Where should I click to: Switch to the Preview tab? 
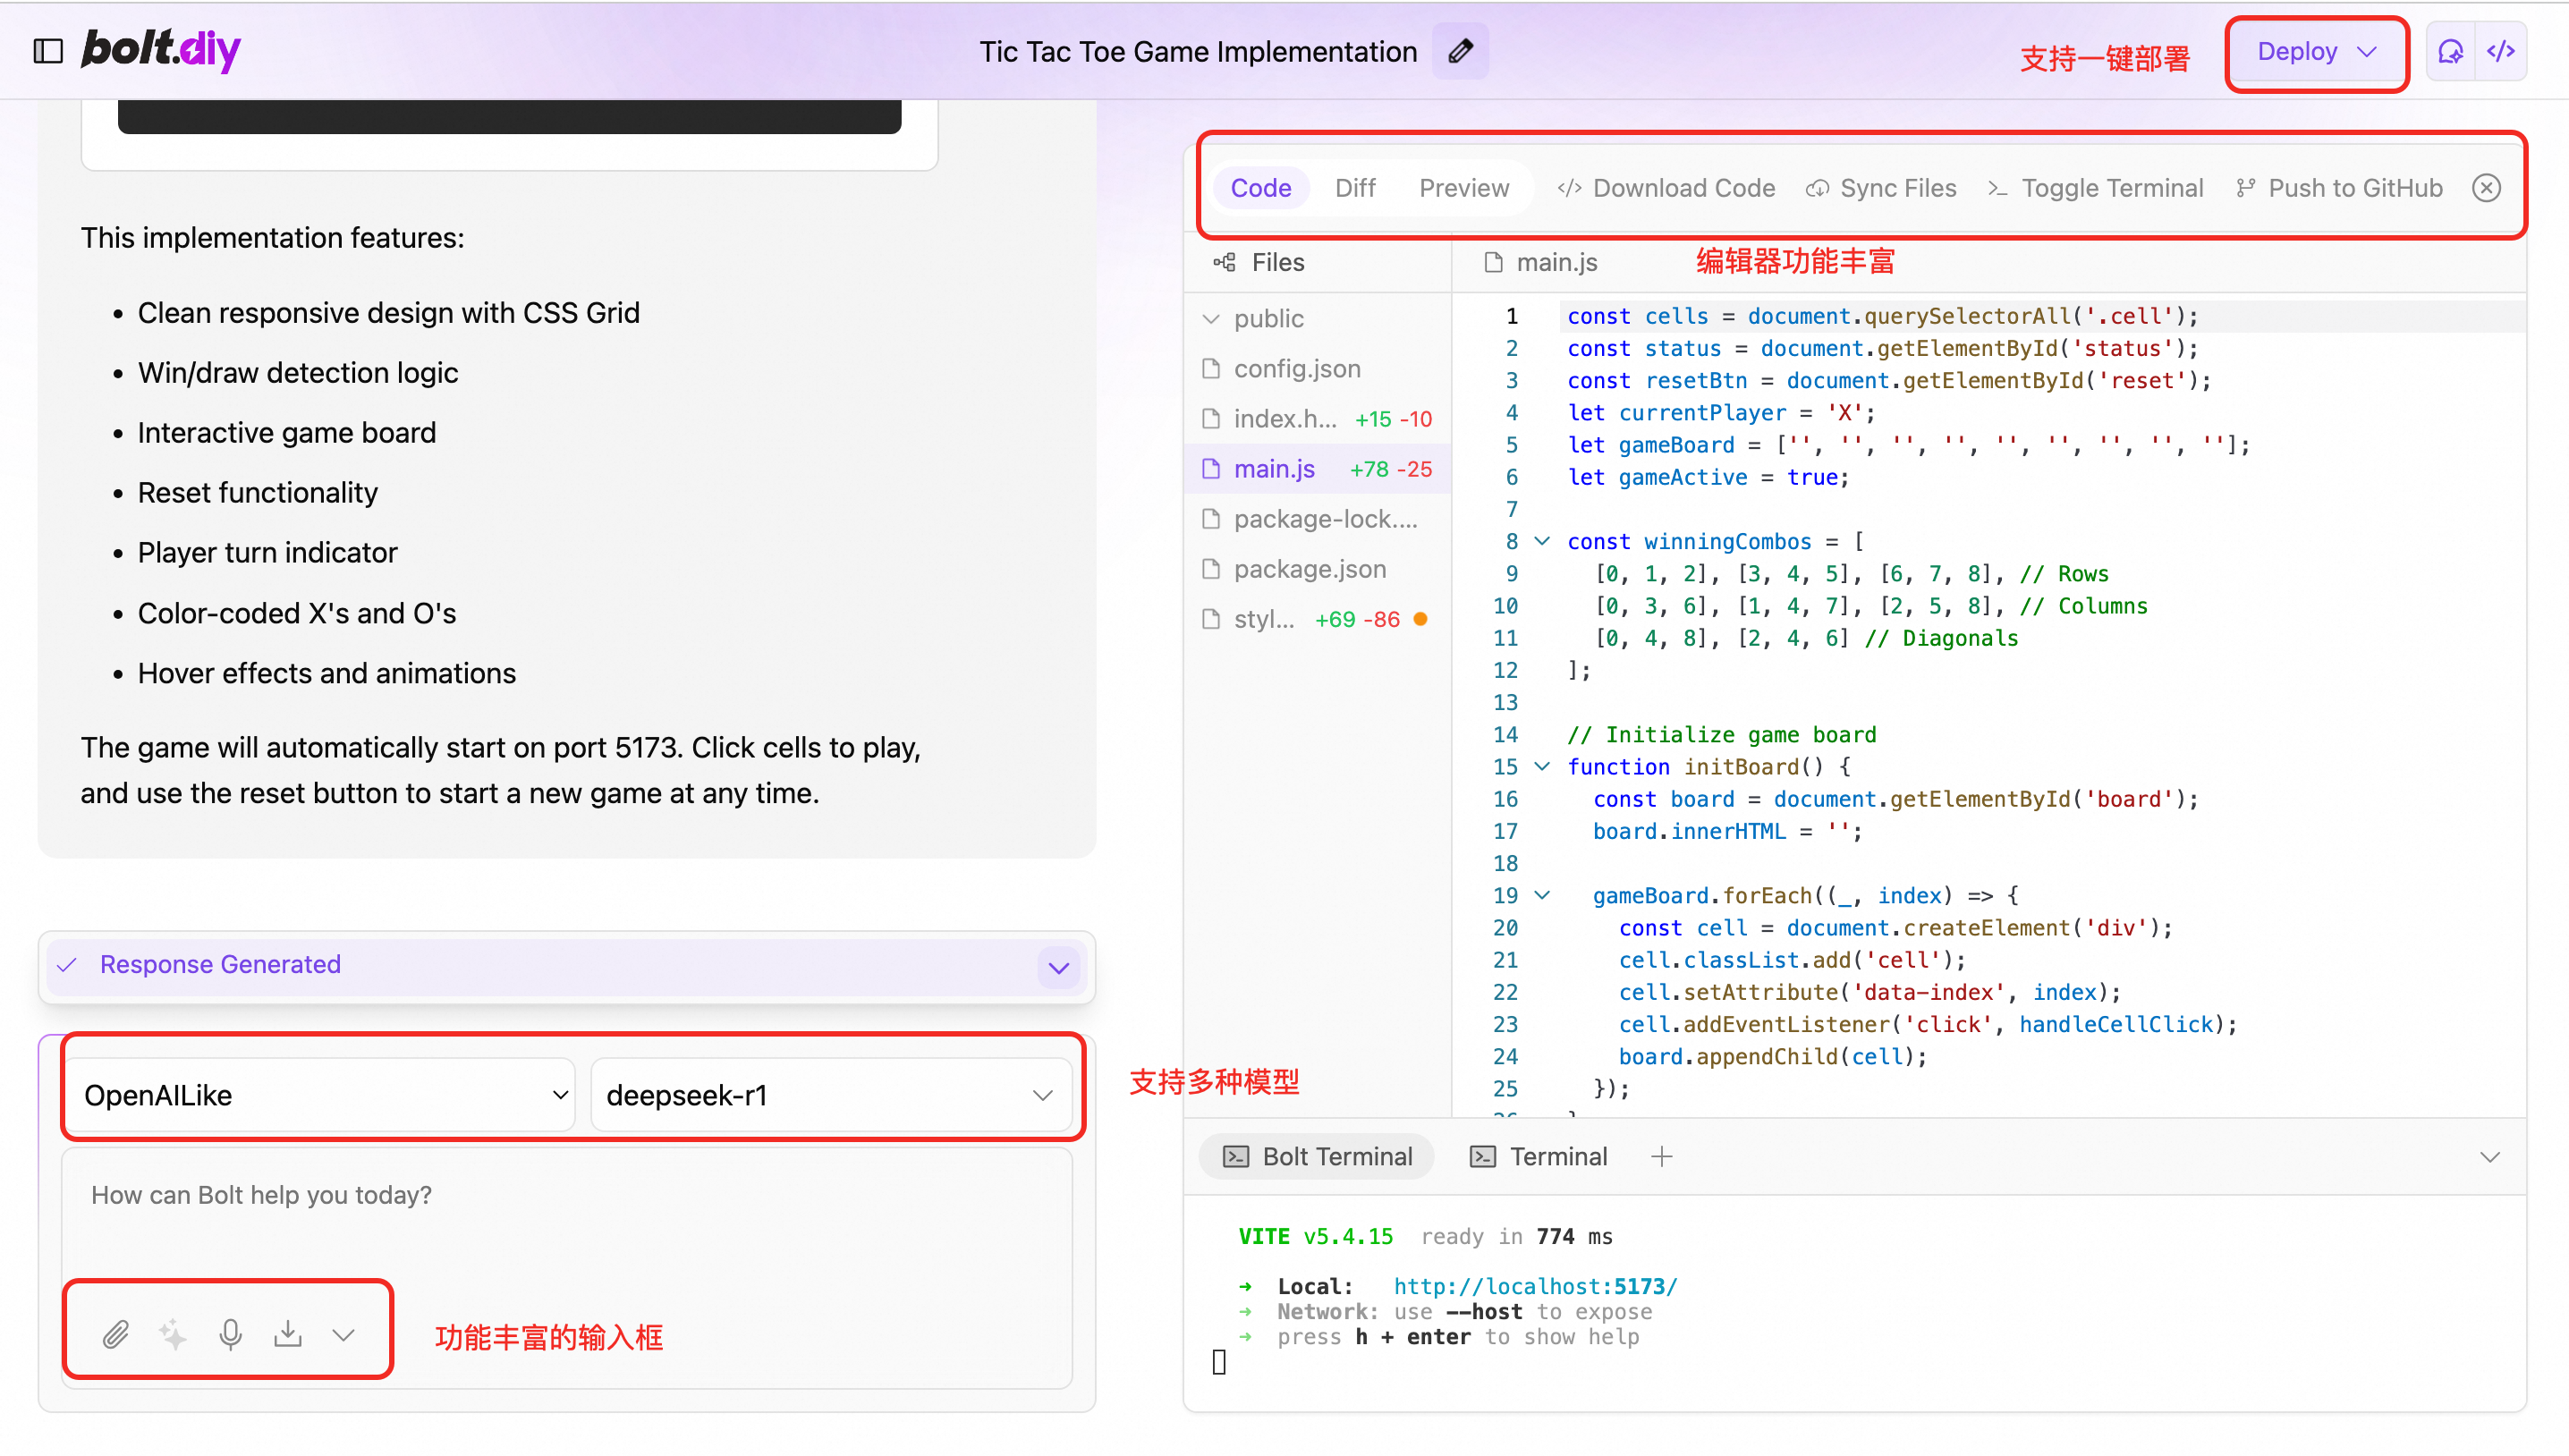(1463, 188)
